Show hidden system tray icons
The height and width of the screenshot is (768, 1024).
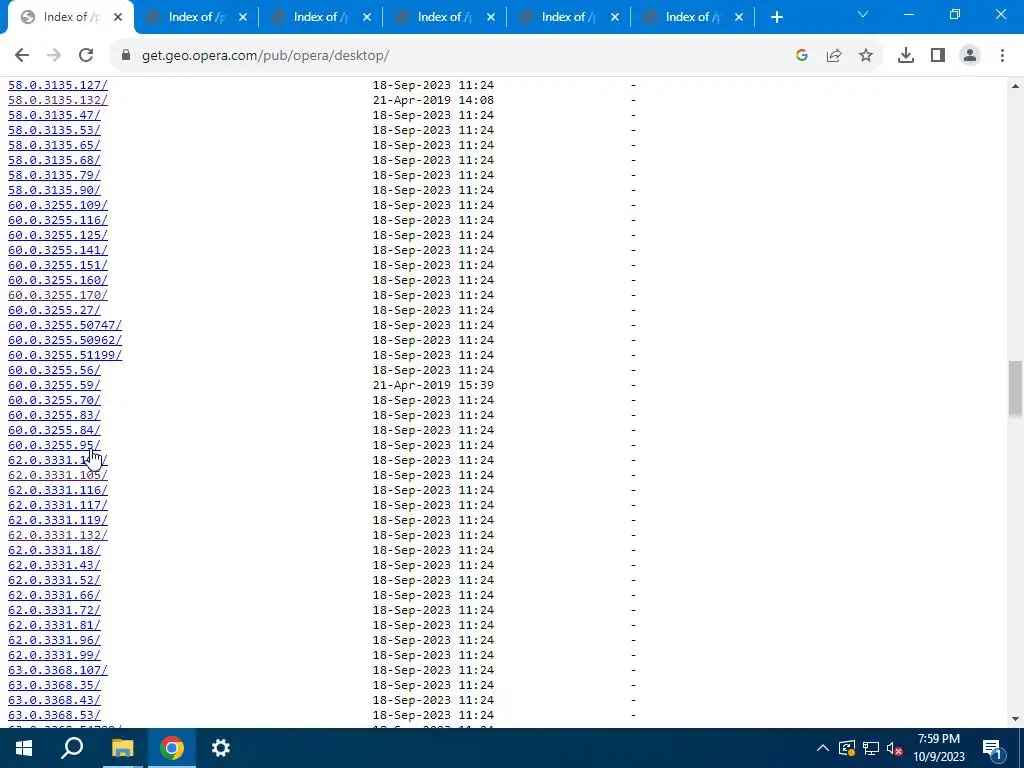823,748
